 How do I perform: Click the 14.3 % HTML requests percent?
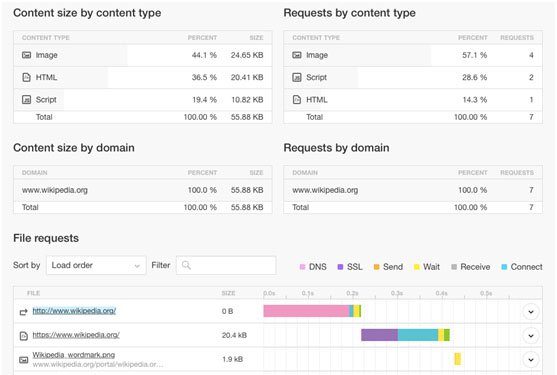point(475,100)
